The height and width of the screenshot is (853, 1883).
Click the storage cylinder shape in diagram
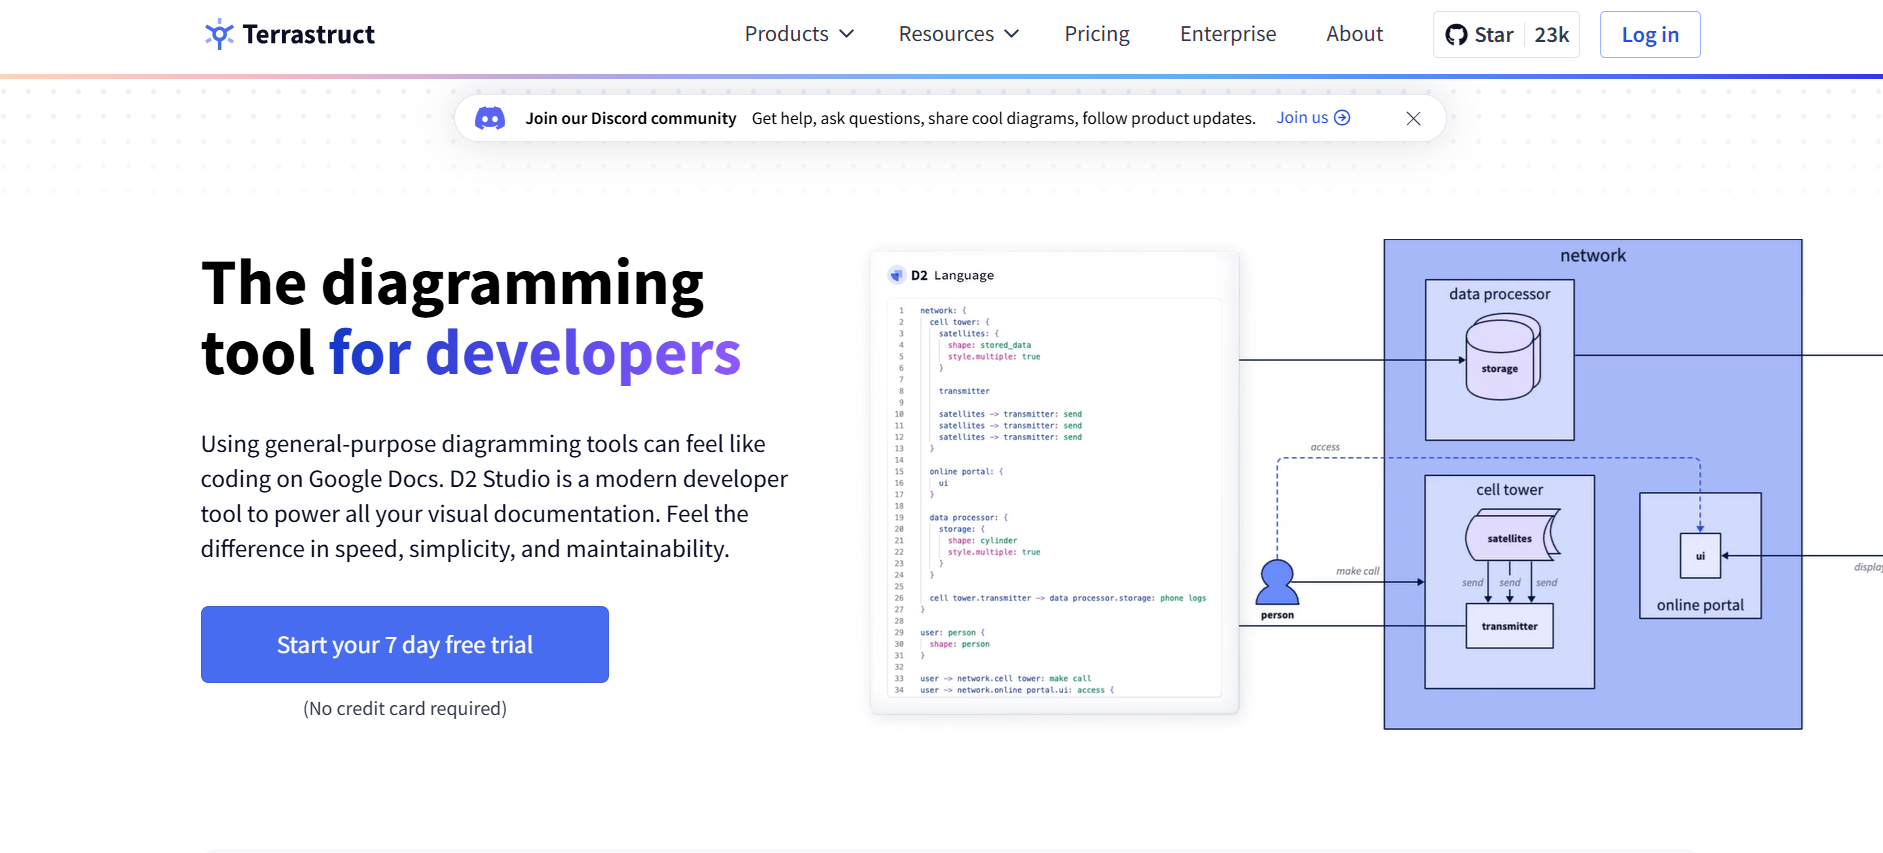click(x=1502, y=358)
